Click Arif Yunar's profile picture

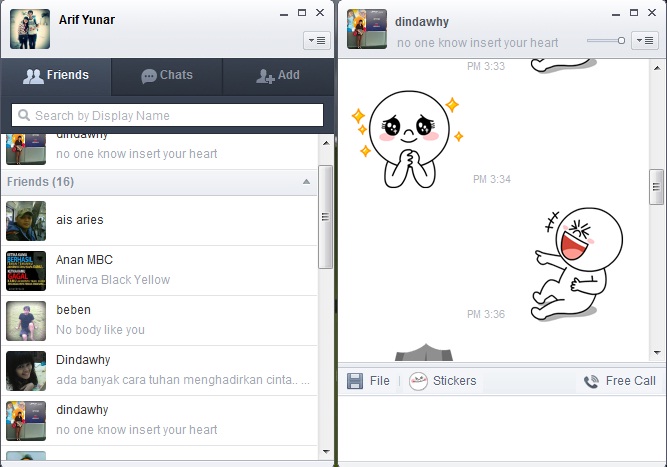[30, 29]
